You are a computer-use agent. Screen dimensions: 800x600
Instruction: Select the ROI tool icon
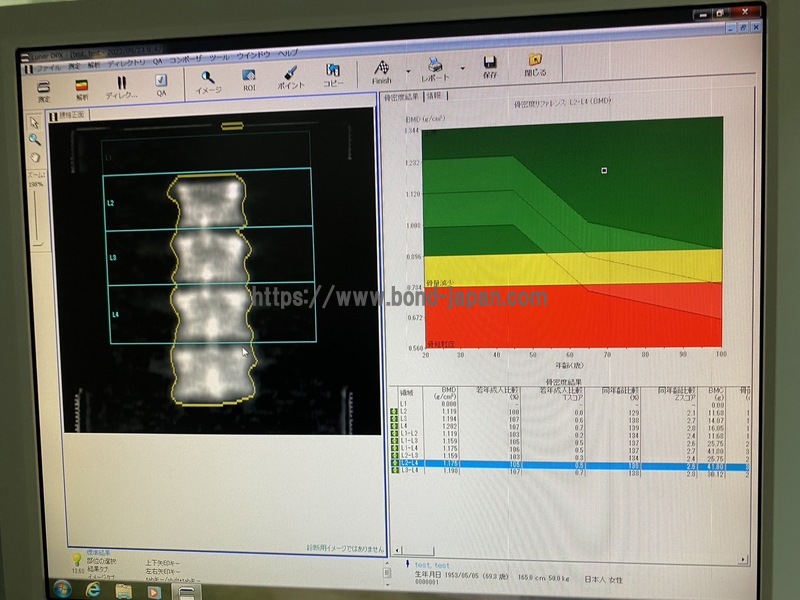(x=249, y=78)
